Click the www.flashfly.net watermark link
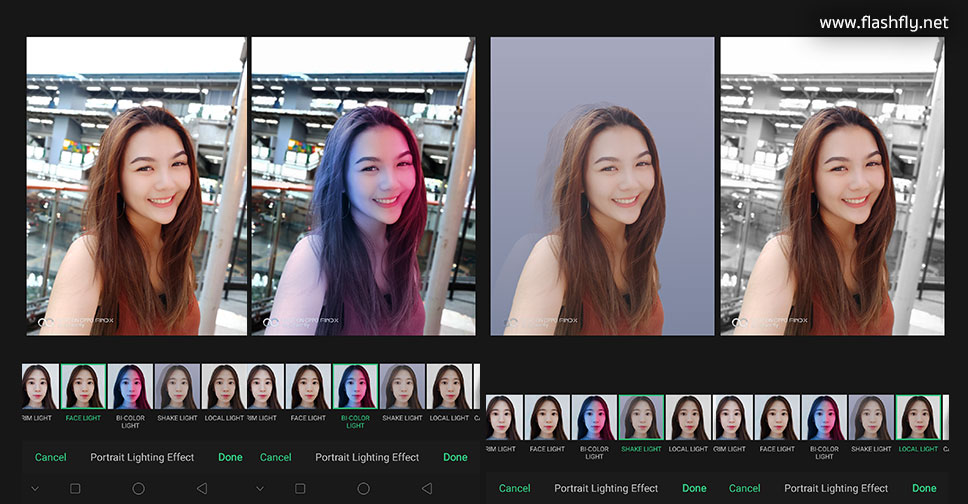968x504 pixels. 883,22
